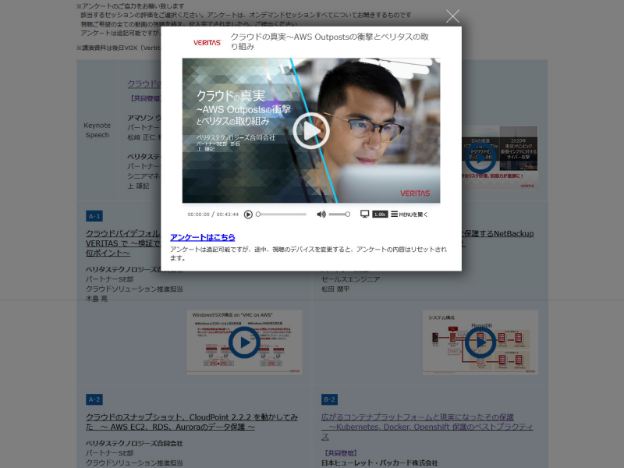624x468 pixels.
Task: Click the popup title クラウドの真実 text
Action: point(330,41)
